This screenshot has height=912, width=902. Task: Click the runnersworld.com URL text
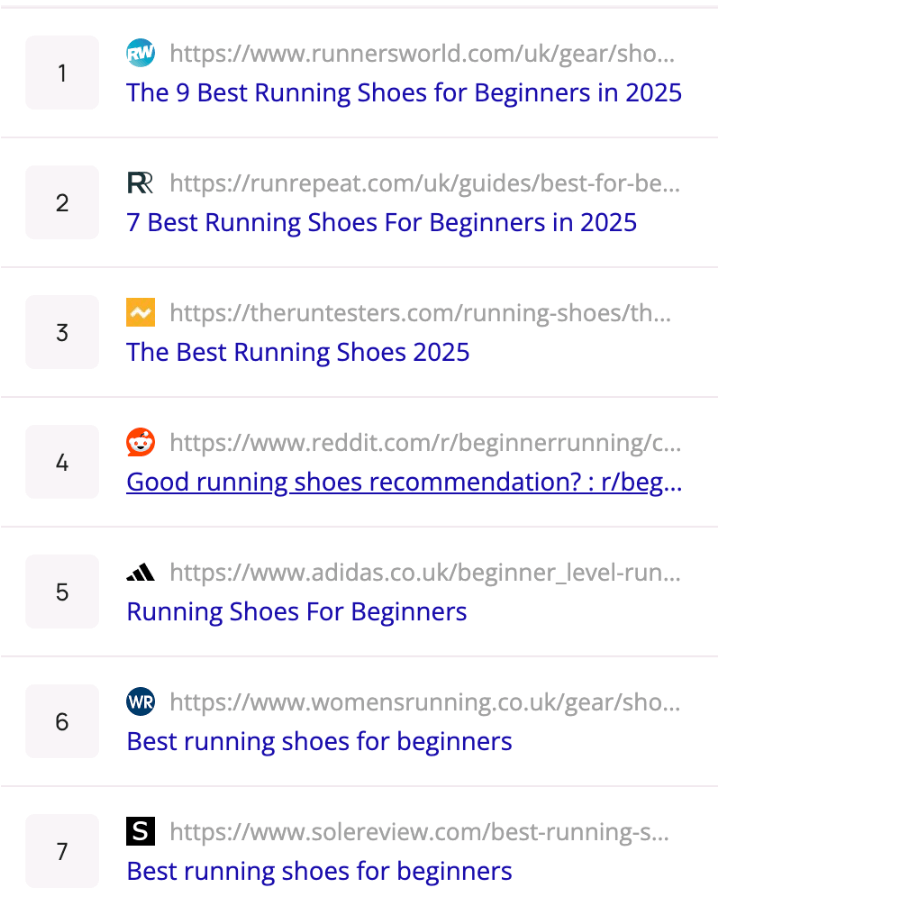tap(422, 54)
